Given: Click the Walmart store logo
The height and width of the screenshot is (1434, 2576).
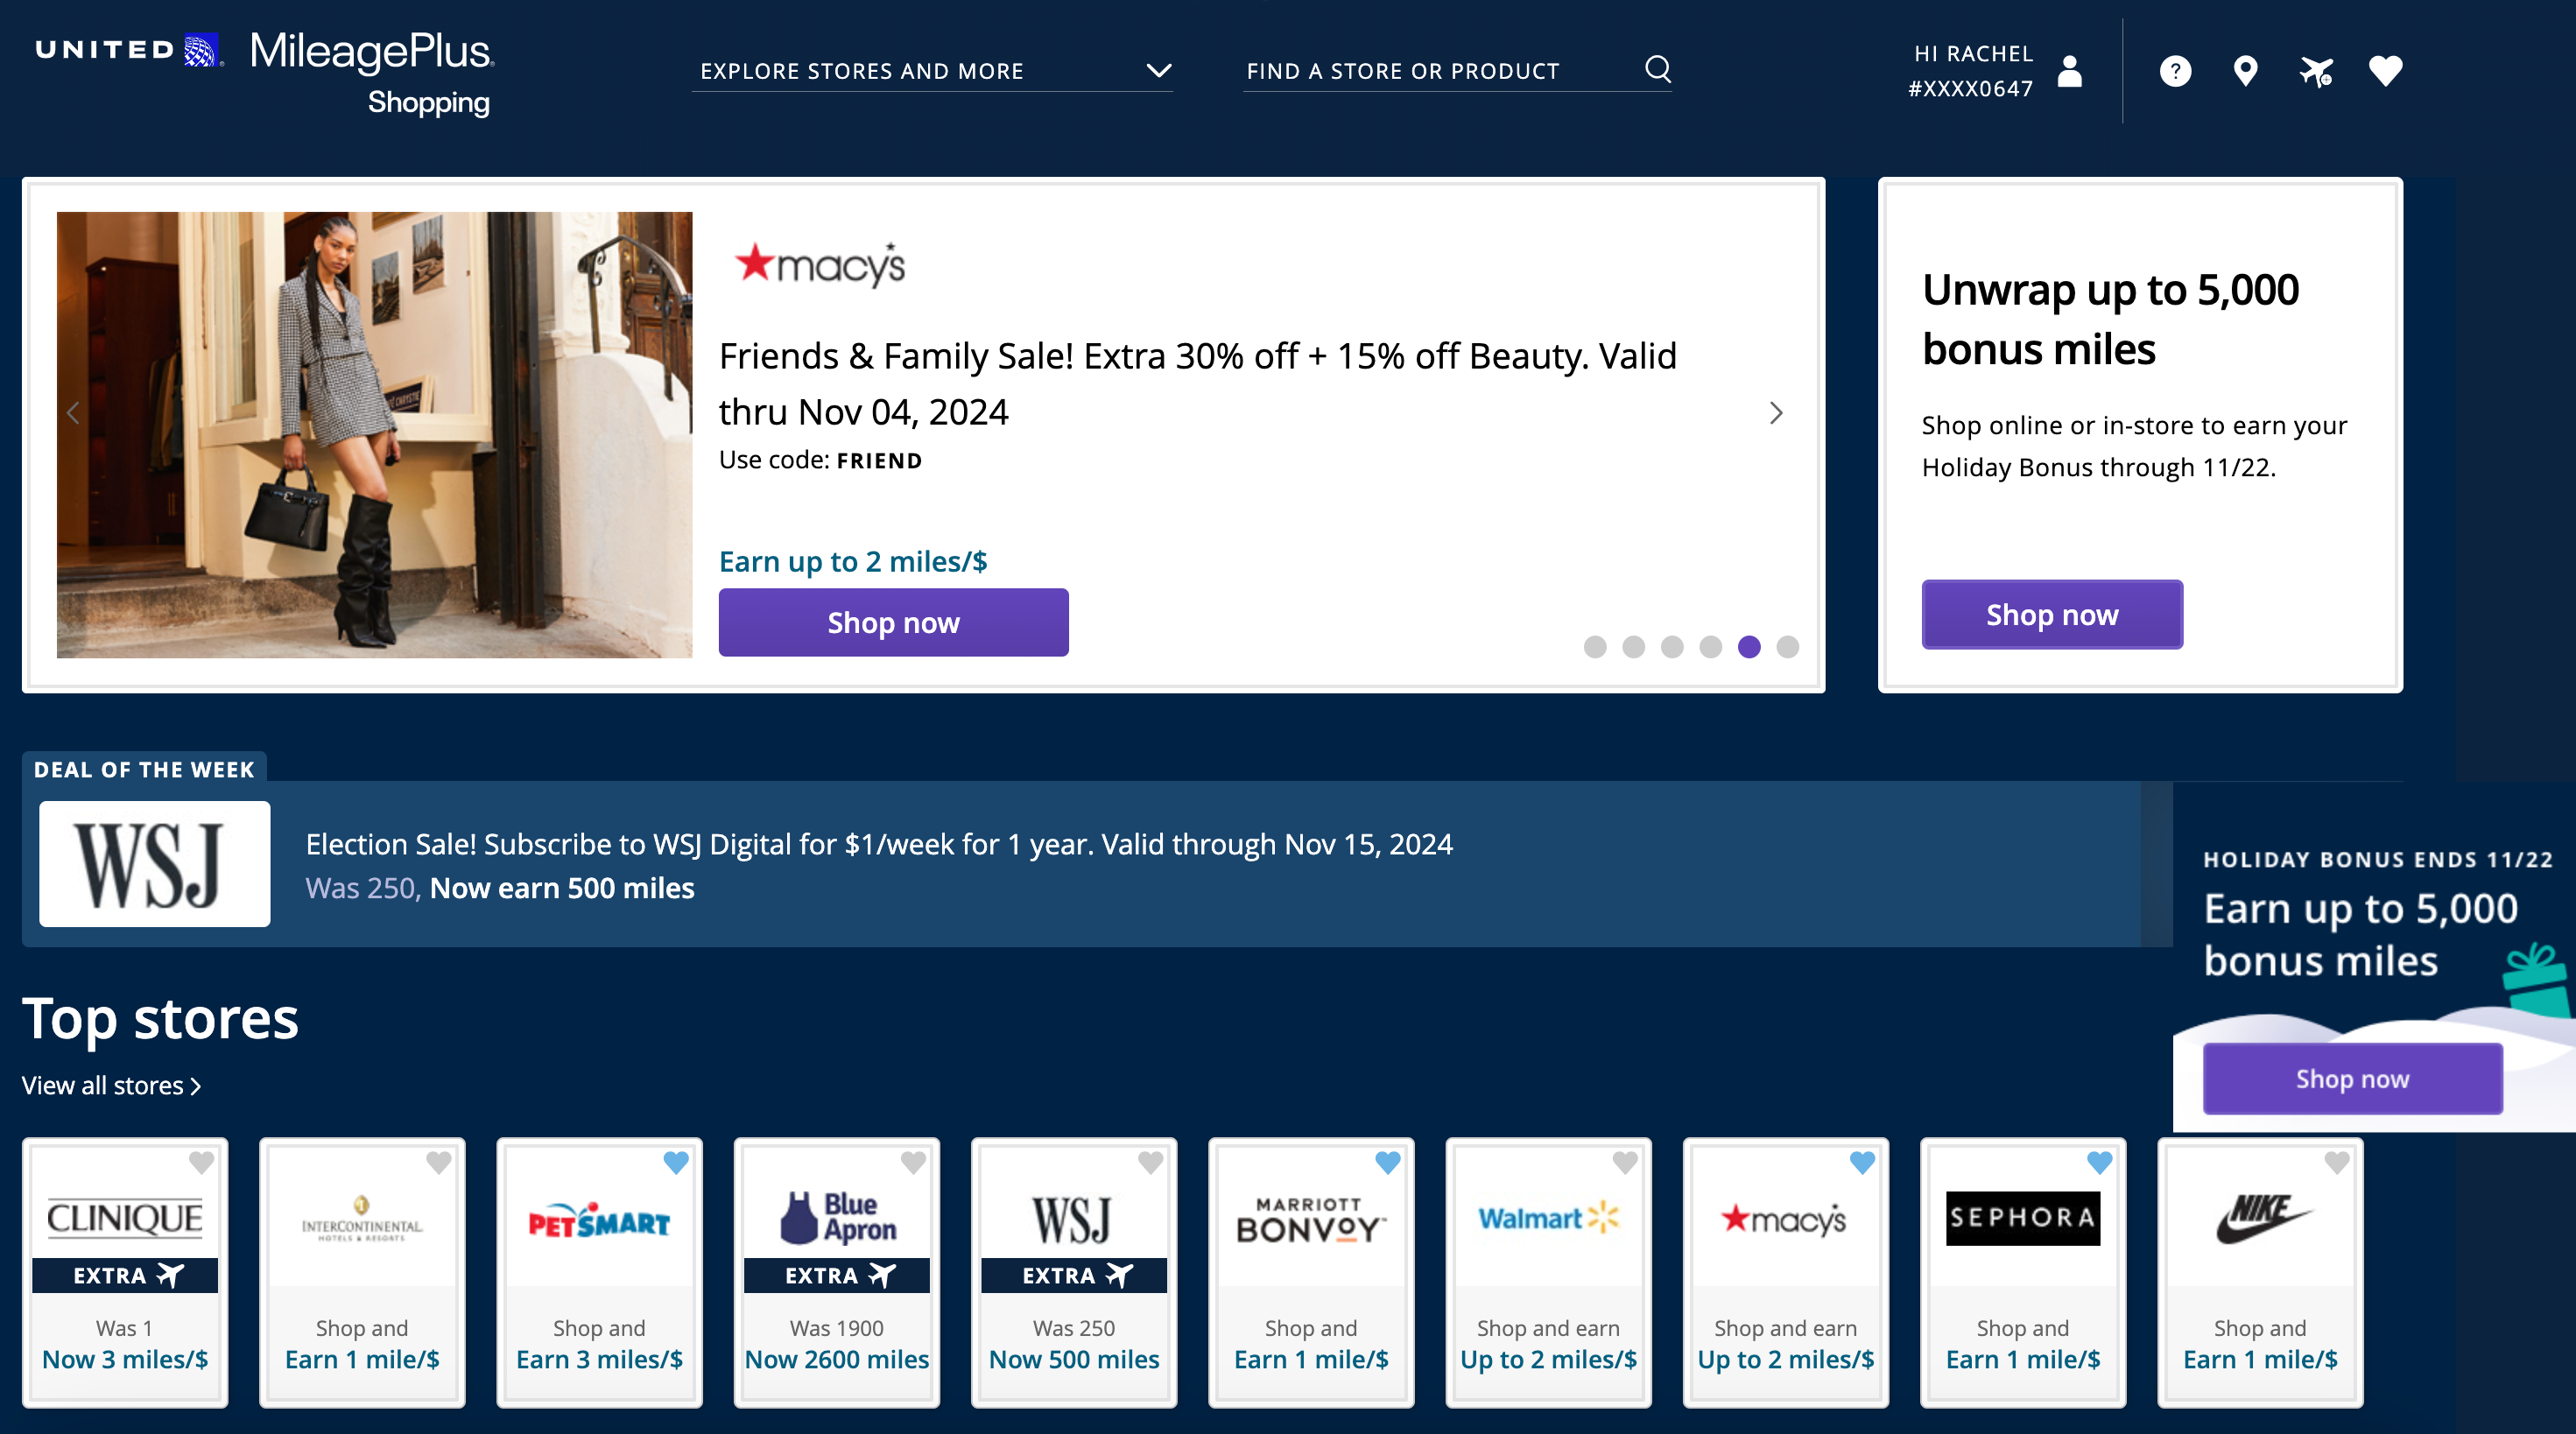Looking at the screenshot, I should (x=1548, y=1218).
